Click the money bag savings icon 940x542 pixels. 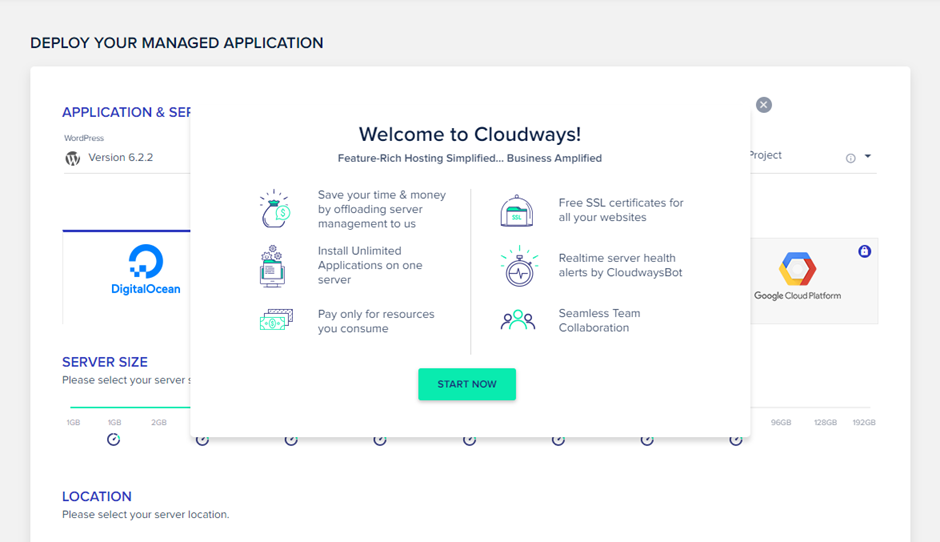coord(273,209)
